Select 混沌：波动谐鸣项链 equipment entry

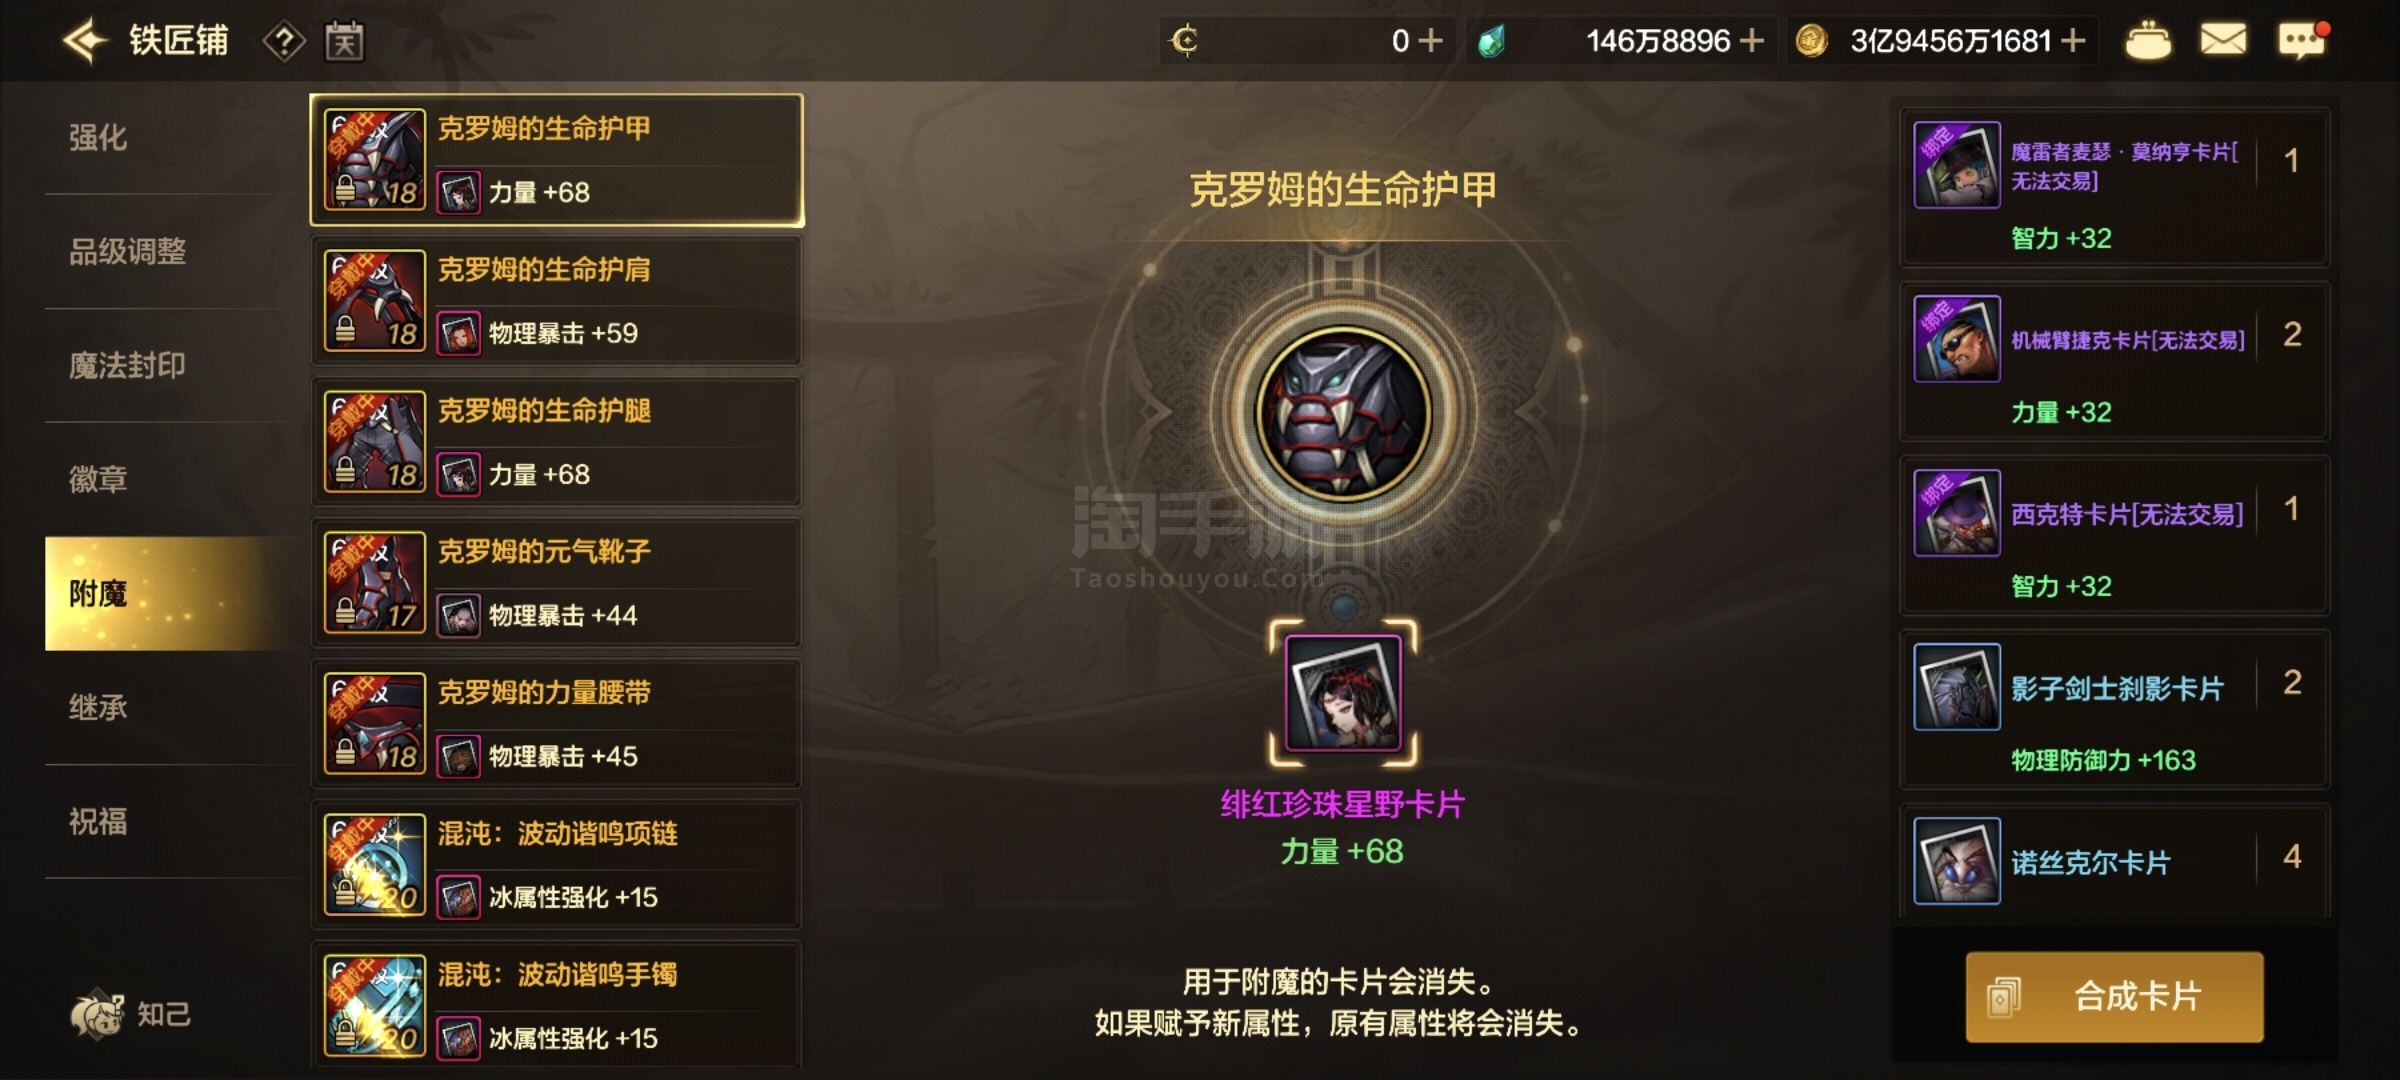557,865
